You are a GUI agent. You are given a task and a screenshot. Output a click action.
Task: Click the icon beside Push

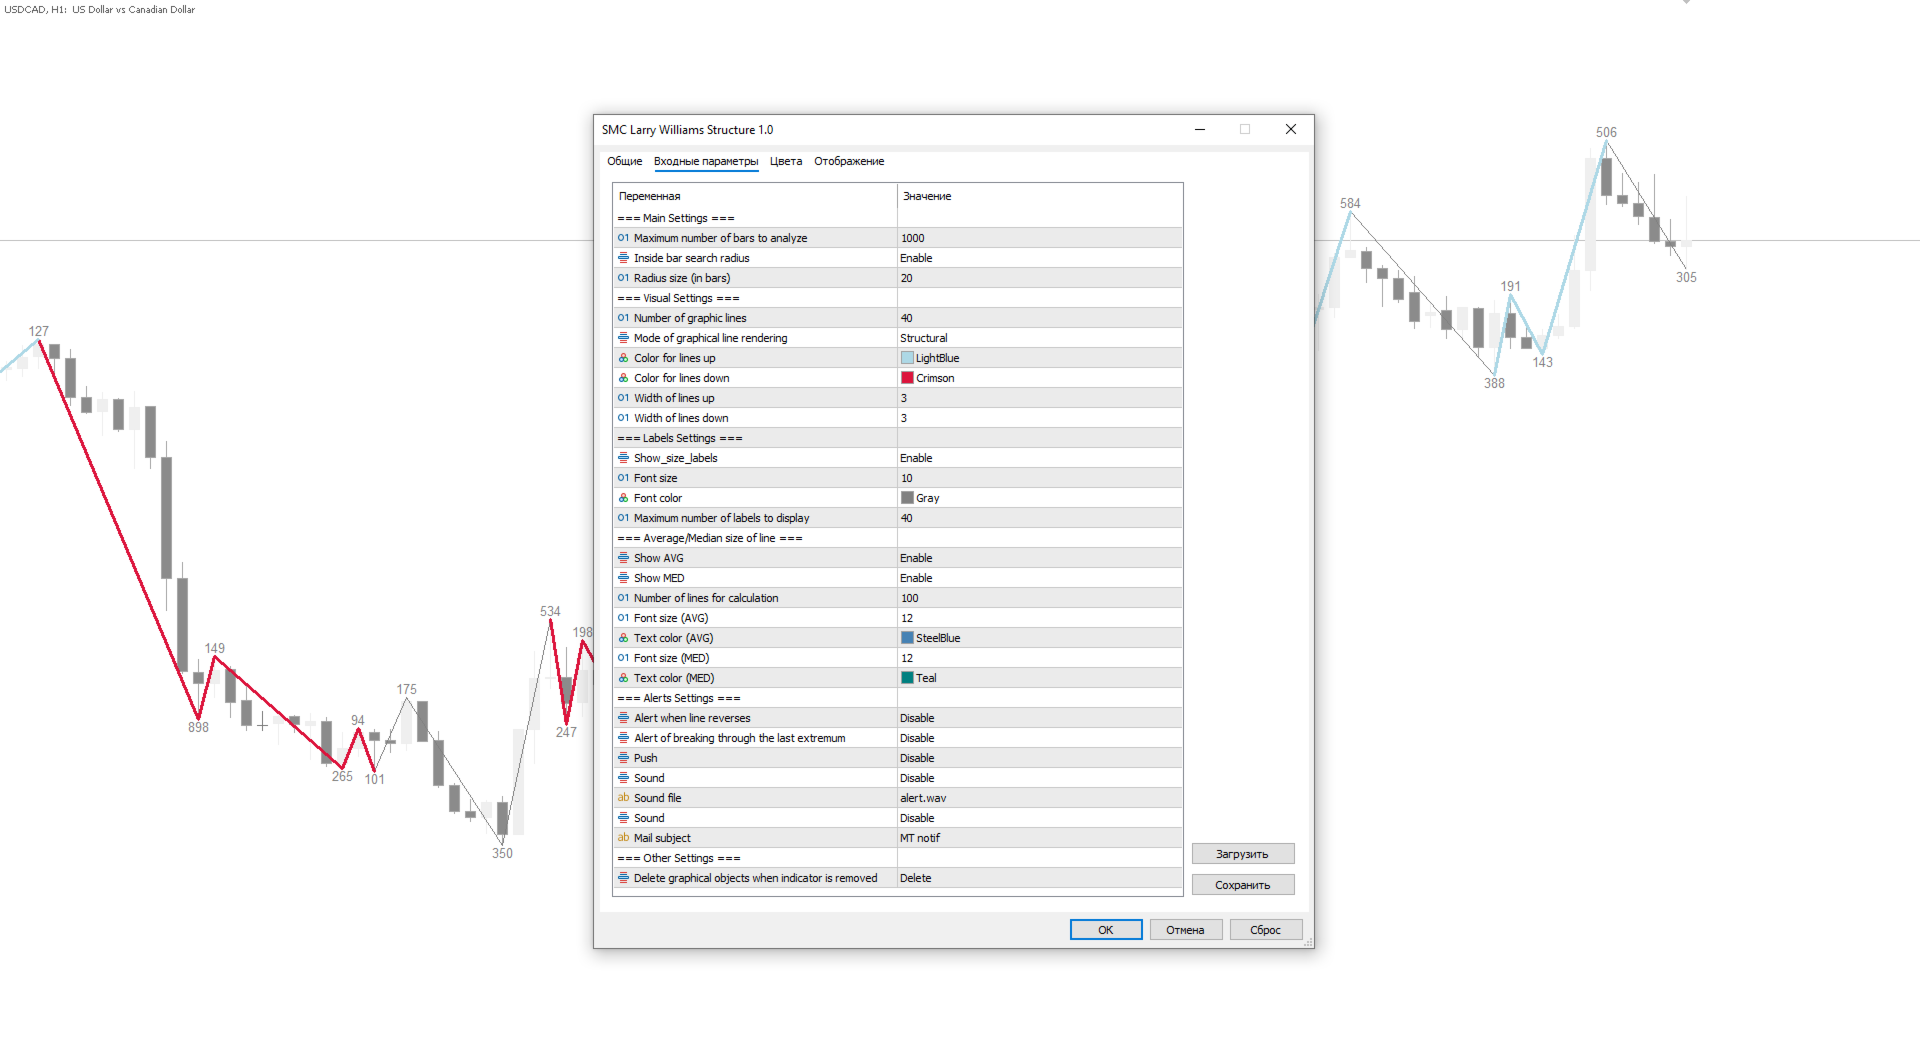(623, 758)
